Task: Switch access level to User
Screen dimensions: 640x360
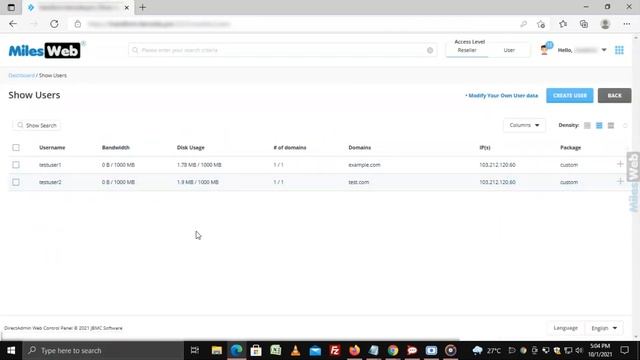Action: pyautogui.click(x=509, y=50)
